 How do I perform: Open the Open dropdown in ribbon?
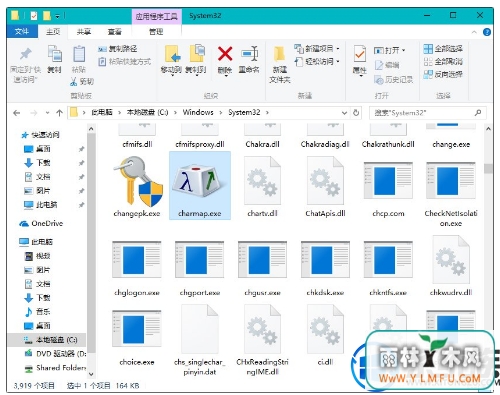click(x=389, y=50)
